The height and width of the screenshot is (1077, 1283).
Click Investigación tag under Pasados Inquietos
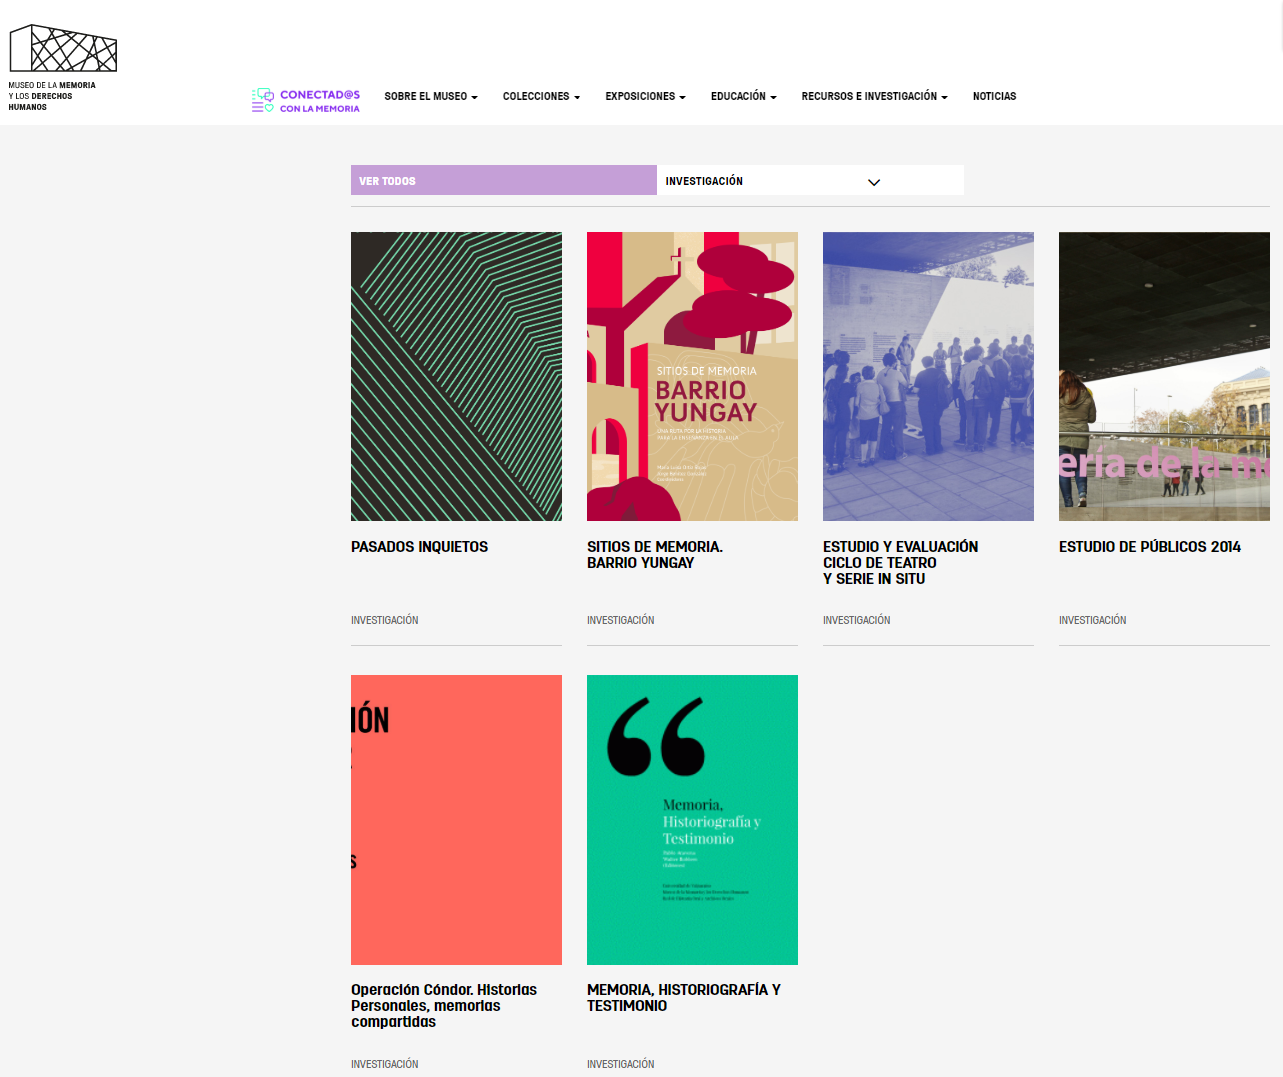tap(385, 621)
